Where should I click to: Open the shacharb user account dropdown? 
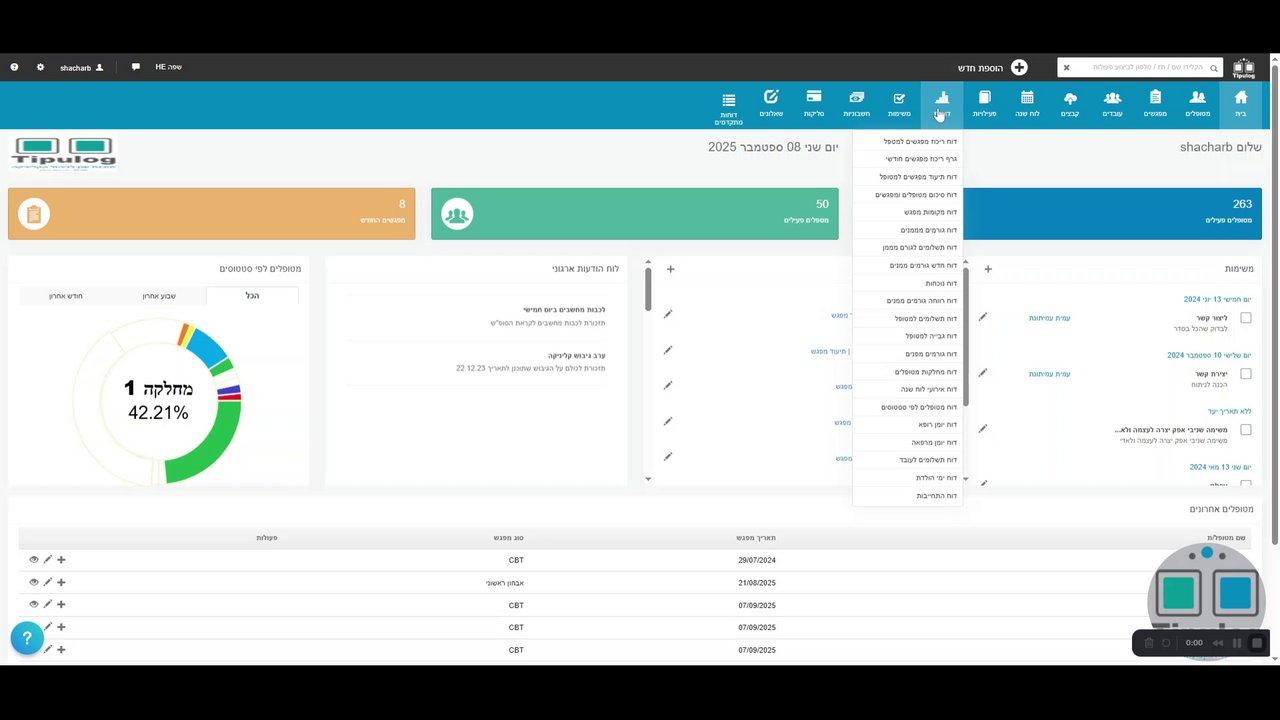[x=81, y=68]
